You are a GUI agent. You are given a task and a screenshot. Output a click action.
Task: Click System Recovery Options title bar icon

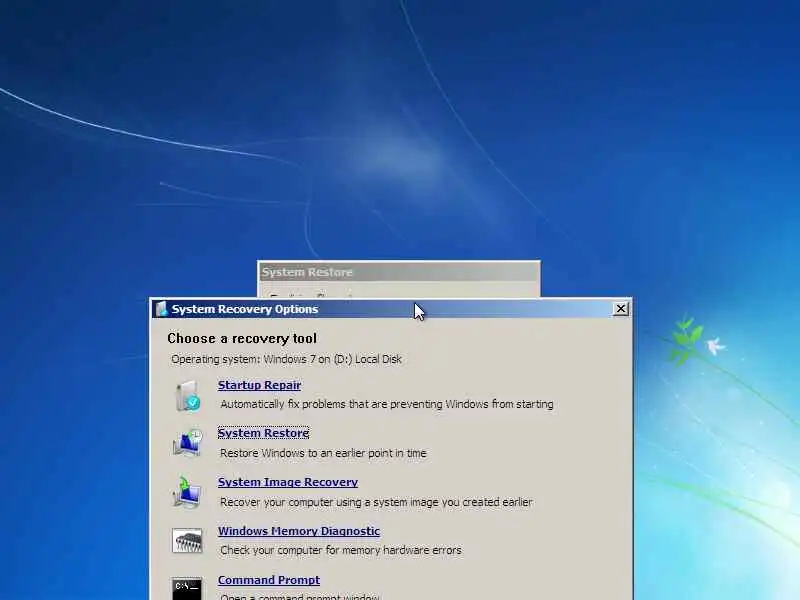pyautogui.click(x=162, y=309)
